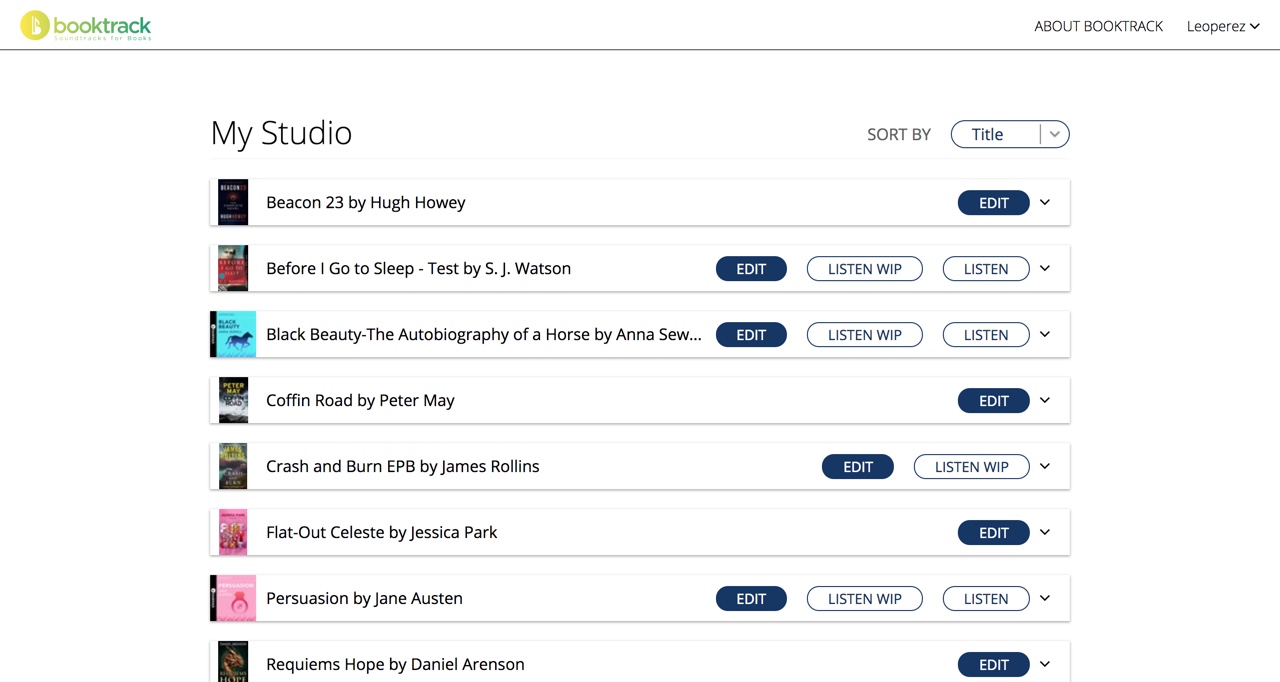Screen dimensions: 1280x682
Task: Click the Black Beauty cover thumbnail
Action: click(x=233, y=334)
